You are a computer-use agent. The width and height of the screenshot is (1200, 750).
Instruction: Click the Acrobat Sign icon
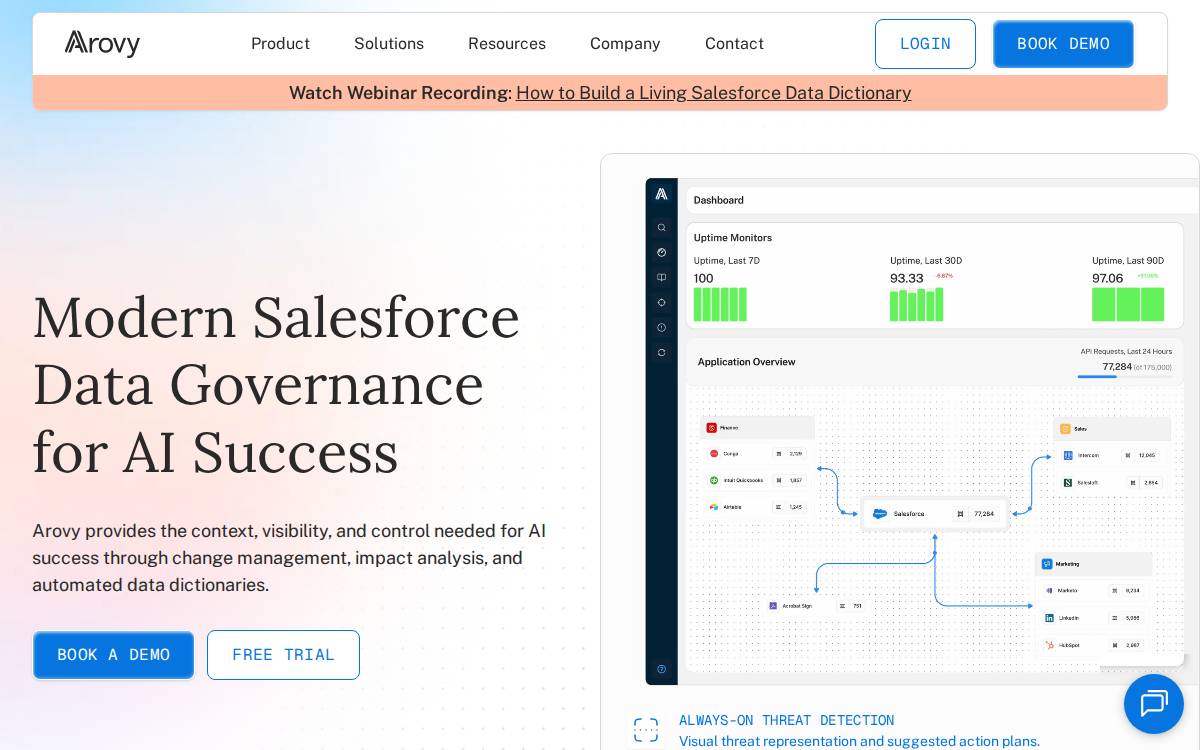point(773,606)
